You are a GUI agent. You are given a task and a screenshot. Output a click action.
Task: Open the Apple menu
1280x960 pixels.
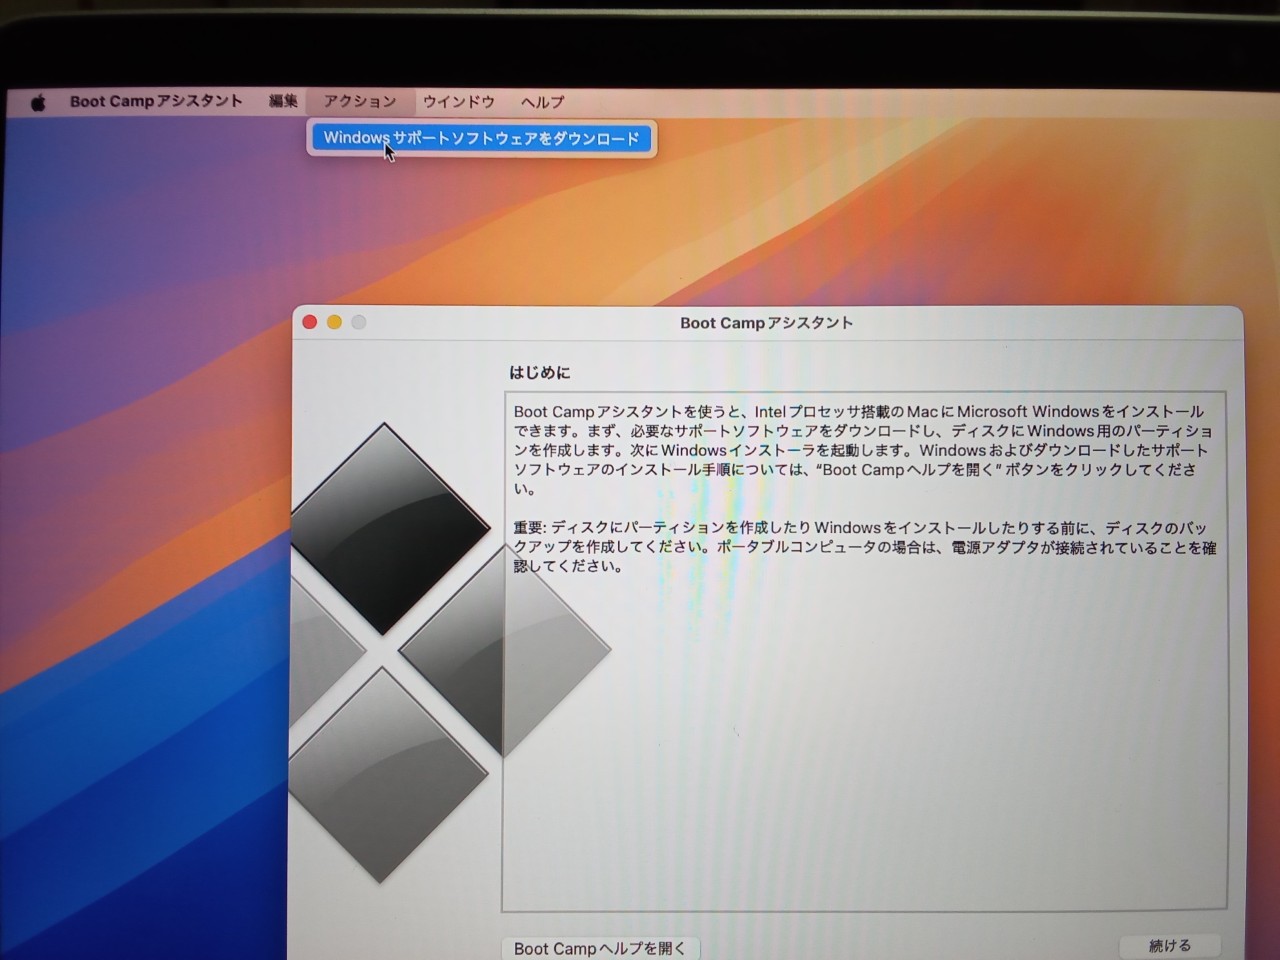click(x=38, y=102)
